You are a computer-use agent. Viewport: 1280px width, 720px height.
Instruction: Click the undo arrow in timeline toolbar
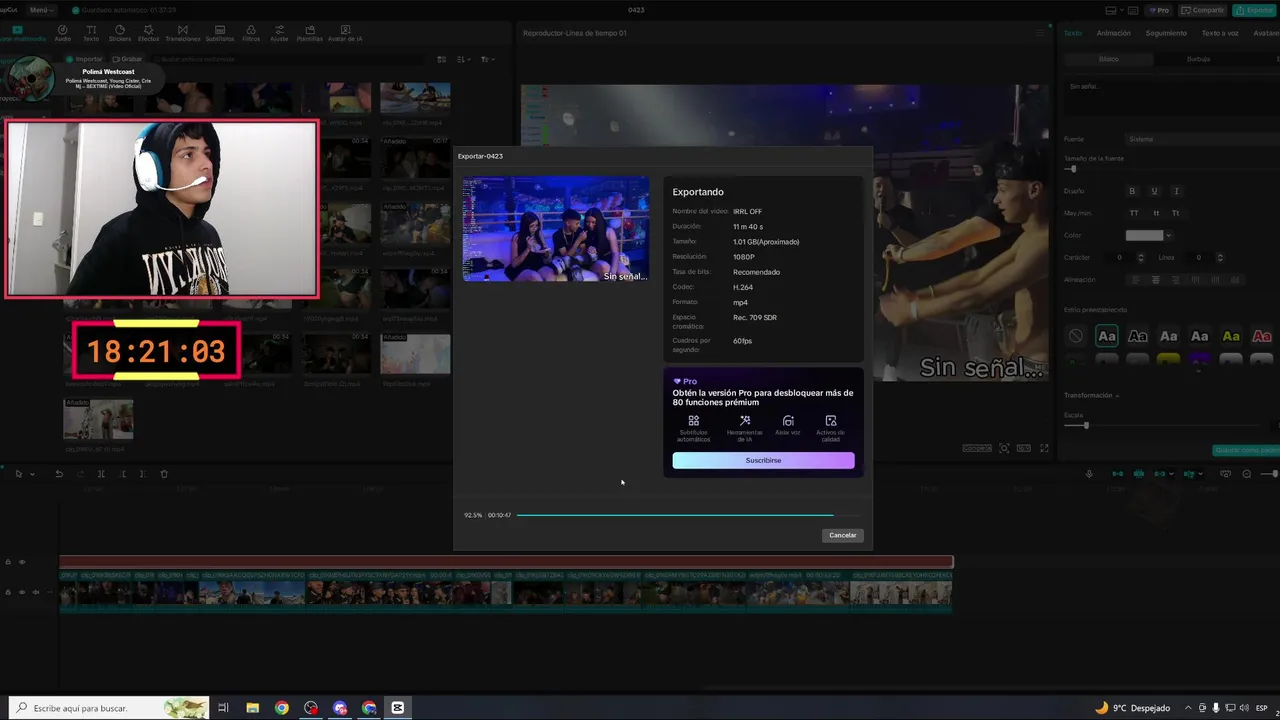coord(59,474)
